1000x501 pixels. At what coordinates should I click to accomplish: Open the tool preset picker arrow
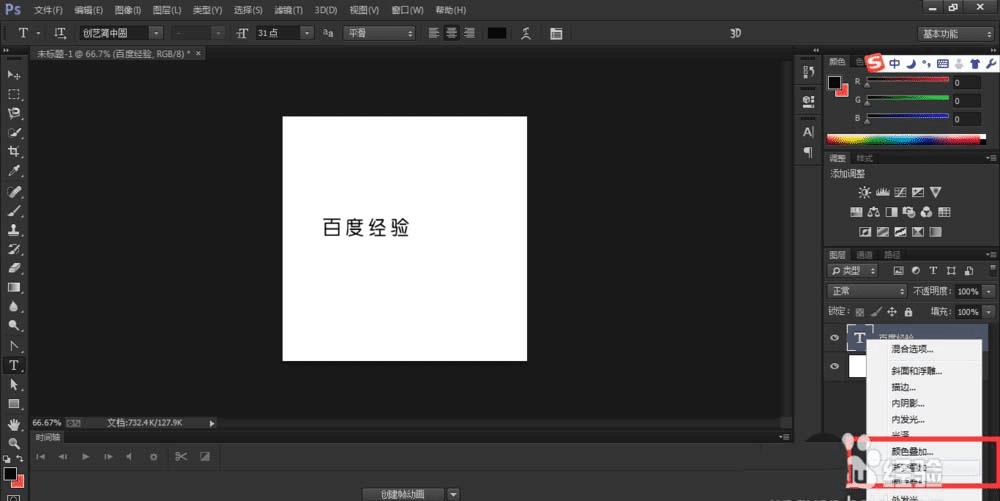(38, 33)
